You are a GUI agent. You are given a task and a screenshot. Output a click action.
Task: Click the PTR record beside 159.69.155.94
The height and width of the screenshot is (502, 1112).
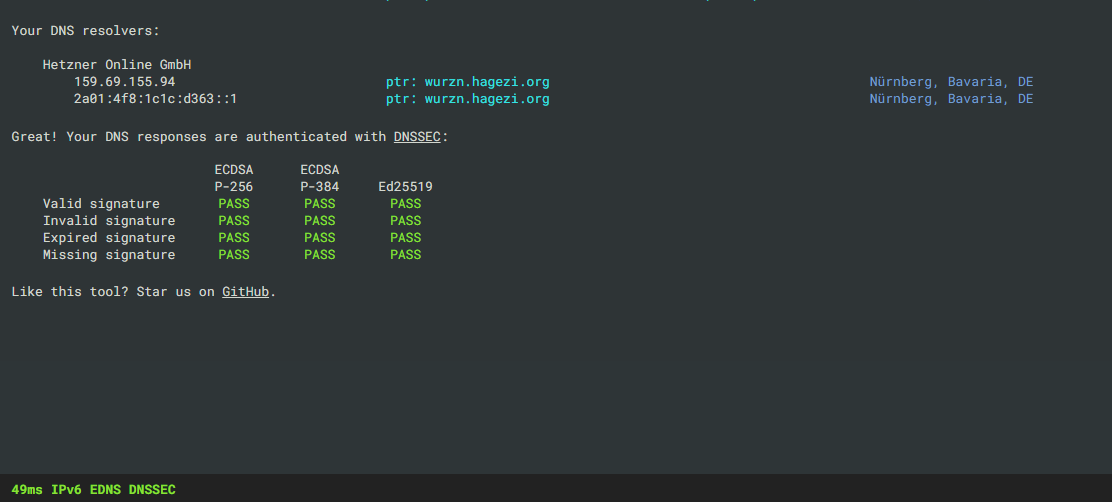pos(467,82)
